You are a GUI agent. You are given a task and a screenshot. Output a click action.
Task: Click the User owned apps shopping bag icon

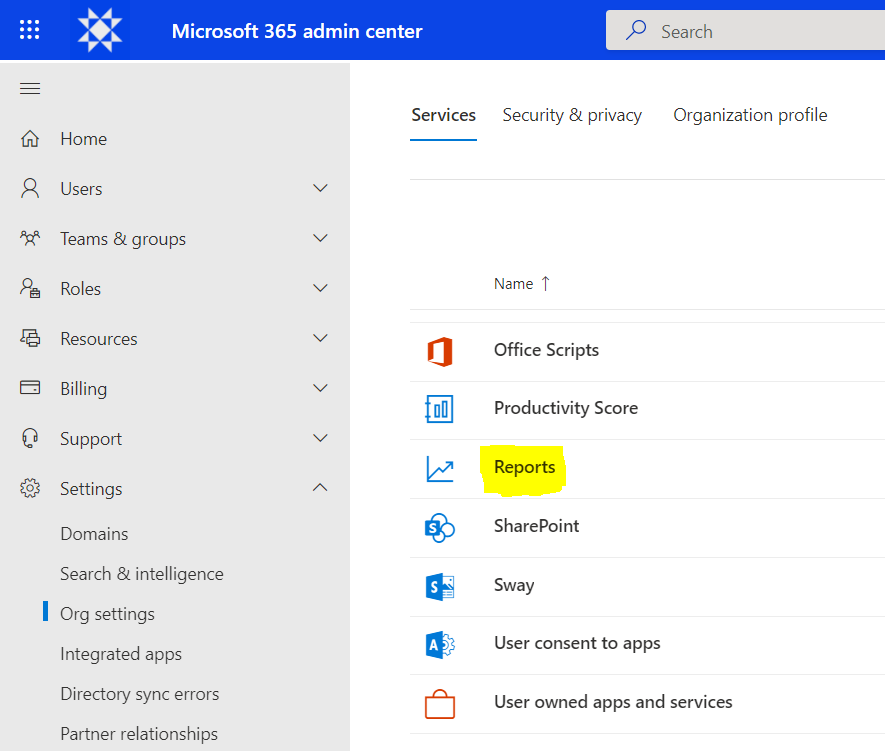pos(440,704)
